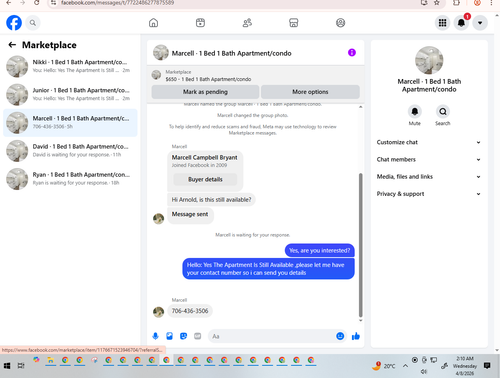Image resolution: width=500 pixels, height=378 pixels.
Task: Search within the conversation
Action: point(443,111)
